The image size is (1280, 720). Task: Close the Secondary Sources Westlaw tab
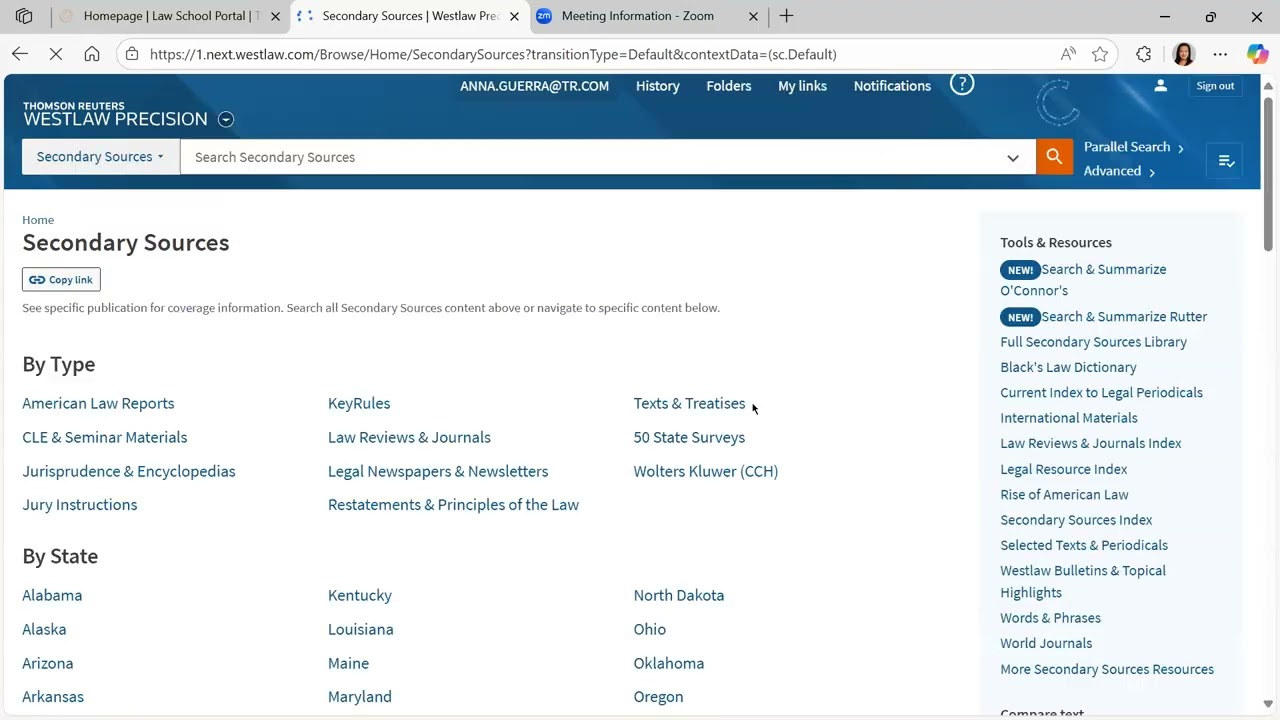tap(514, 16)
